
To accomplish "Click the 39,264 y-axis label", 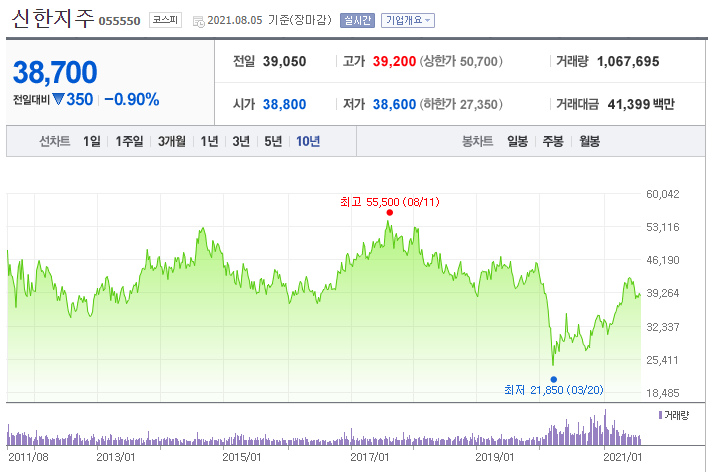I will point(662,293).
